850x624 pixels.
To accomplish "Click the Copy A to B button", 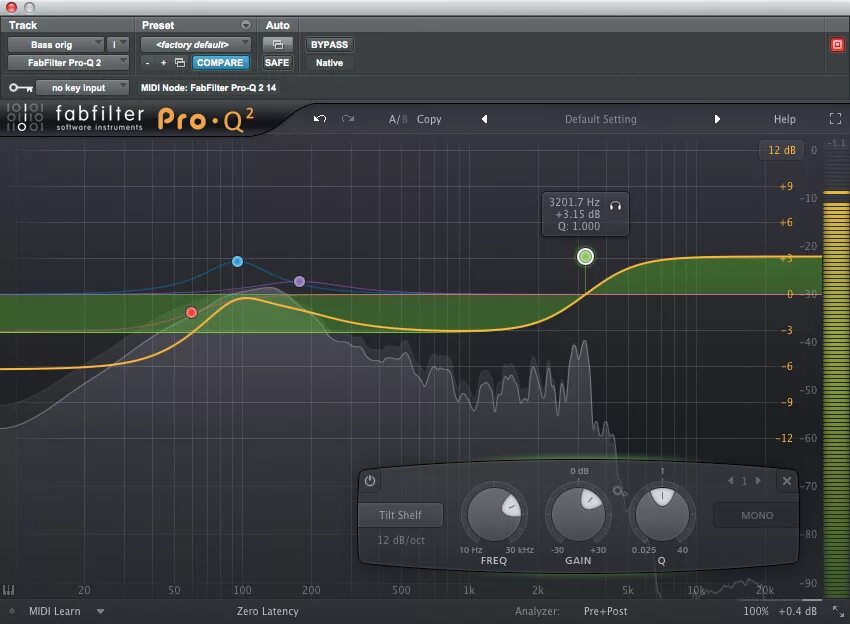I will pos(429,119).
